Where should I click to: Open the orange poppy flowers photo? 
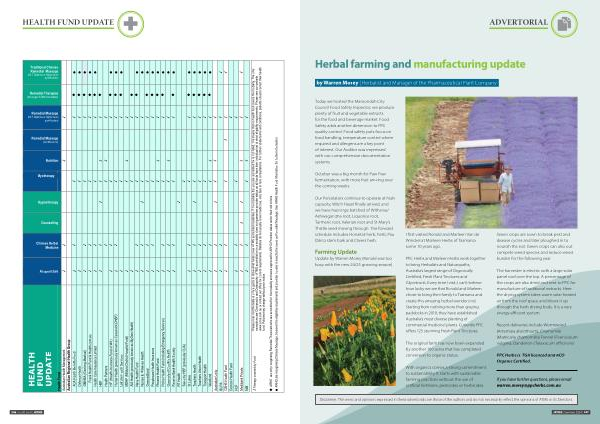(x=355, y=331)
